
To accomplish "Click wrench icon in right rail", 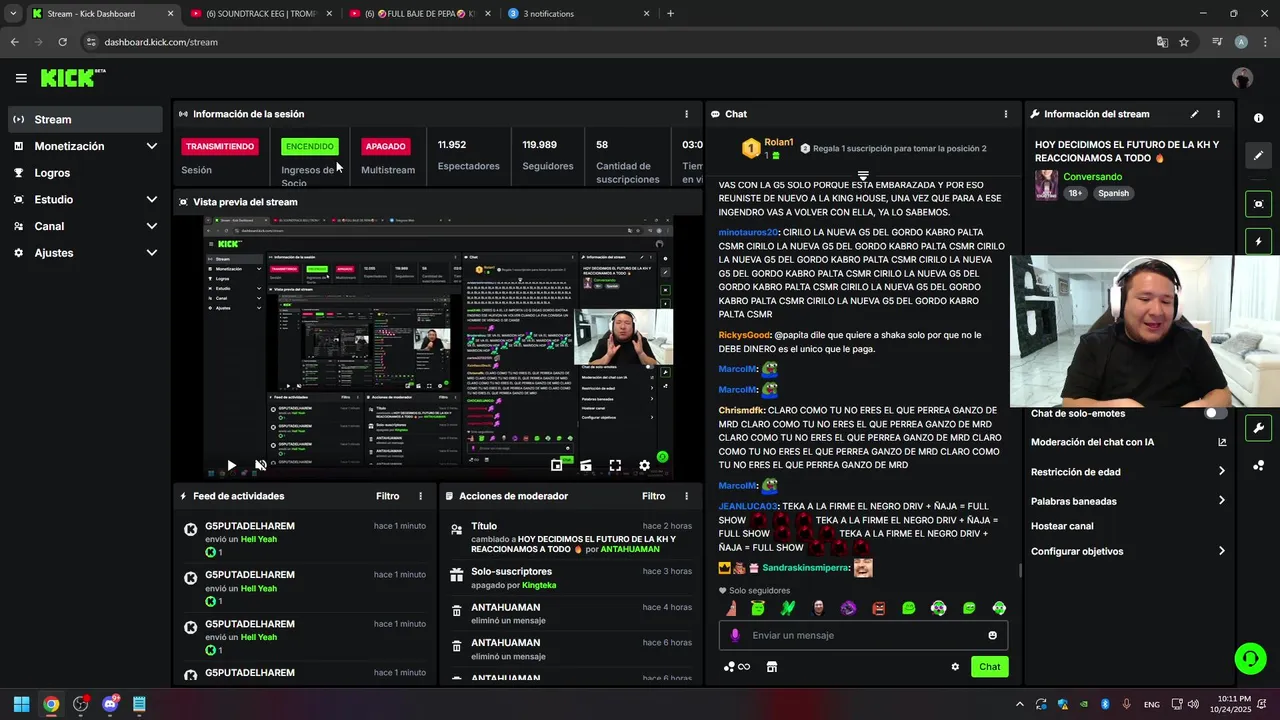I will [x=1258, y=428].
